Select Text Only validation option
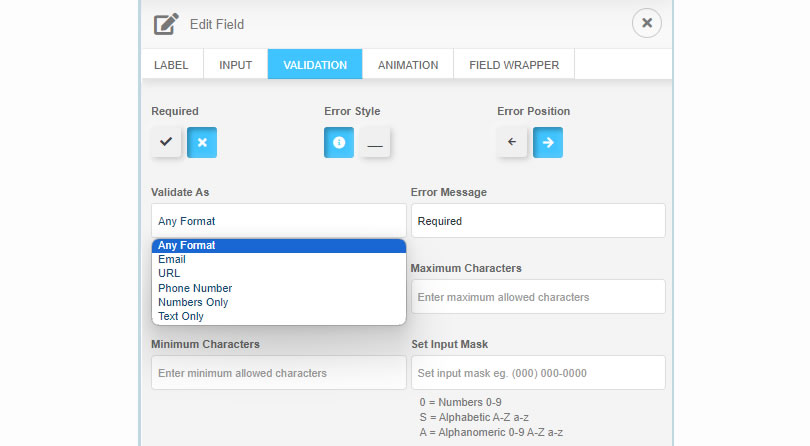 [279, 316]
